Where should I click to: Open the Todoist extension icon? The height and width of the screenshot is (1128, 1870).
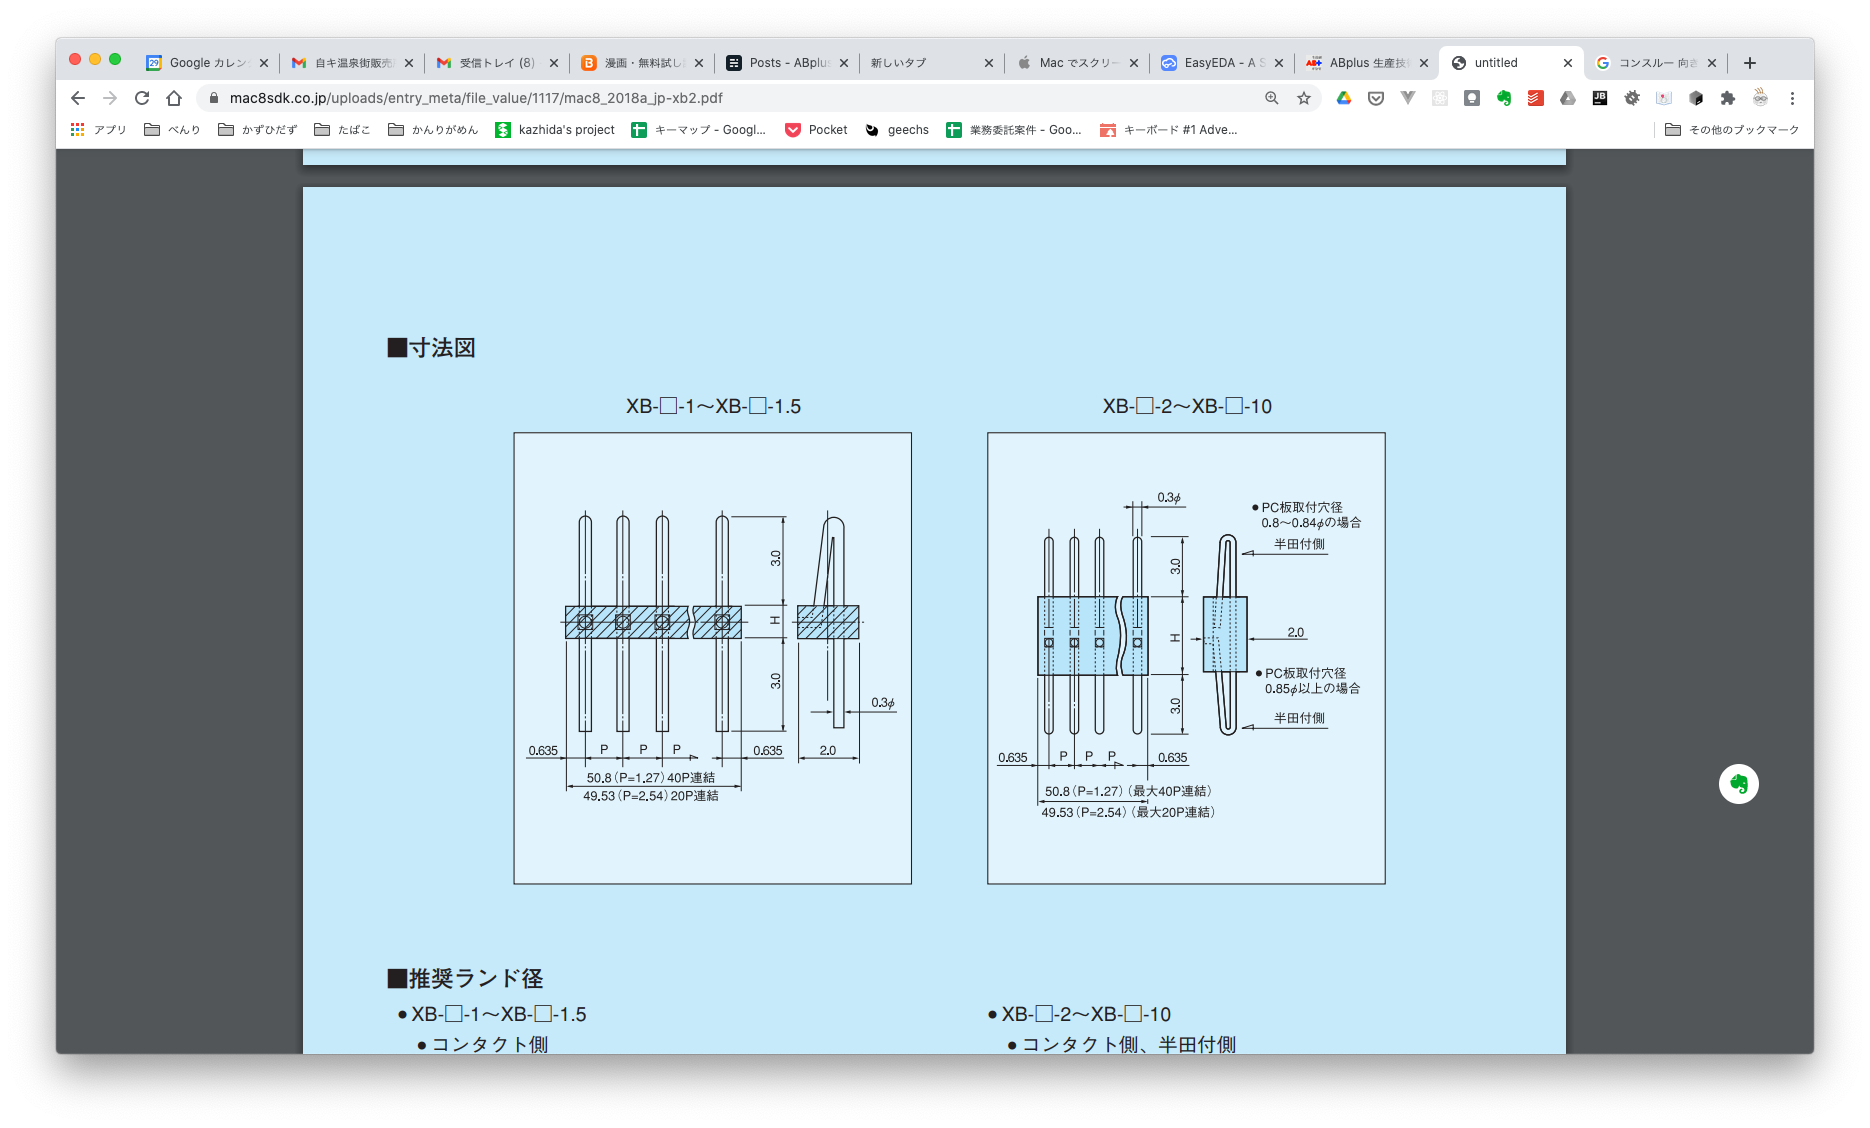click(1535, 98)
